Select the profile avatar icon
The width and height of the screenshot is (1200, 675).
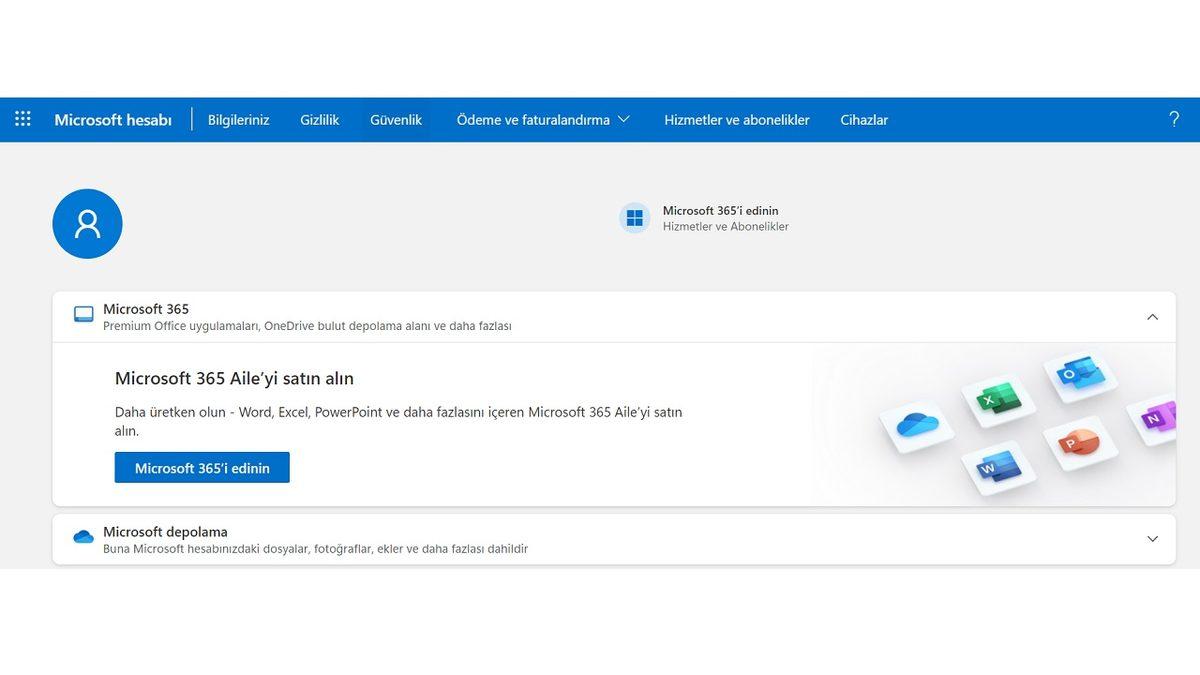pyautogui.click(x=87, y=223)
